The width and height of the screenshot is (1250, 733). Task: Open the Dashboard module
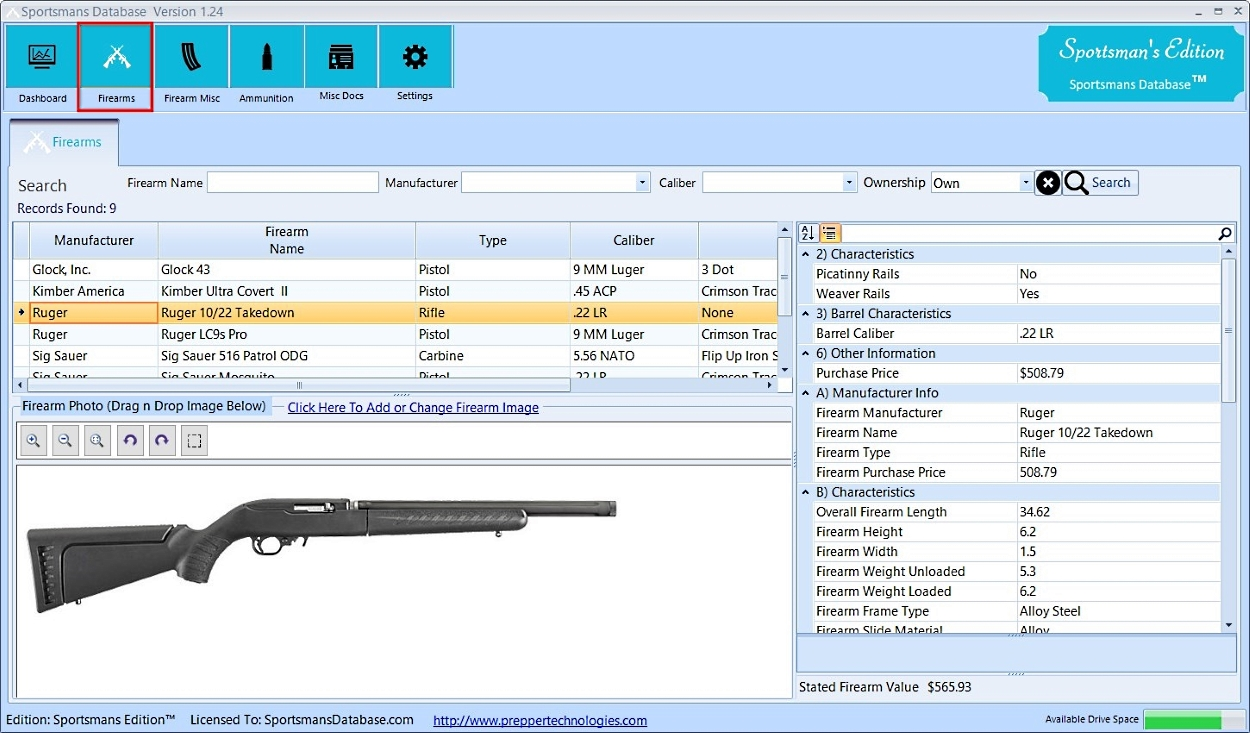(x=42, y=66)
